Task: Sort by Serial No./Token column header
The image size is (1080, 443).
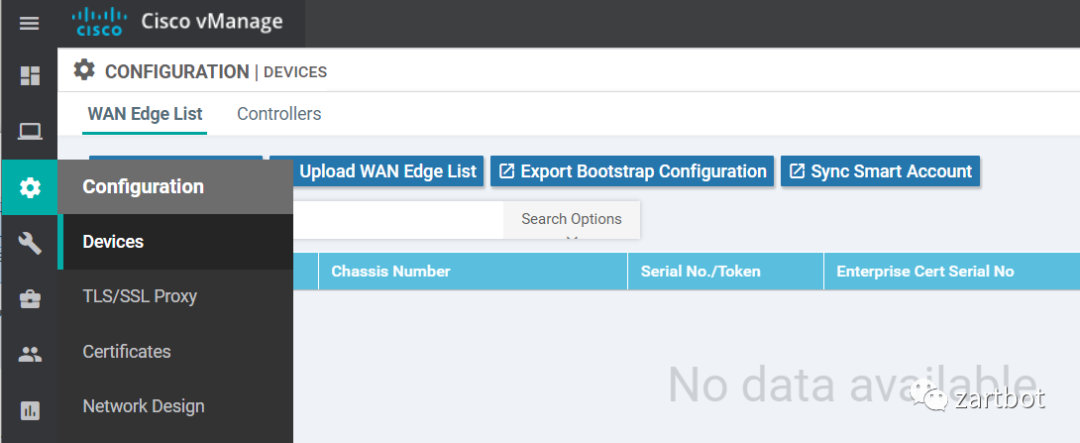Action: point(726,271)
